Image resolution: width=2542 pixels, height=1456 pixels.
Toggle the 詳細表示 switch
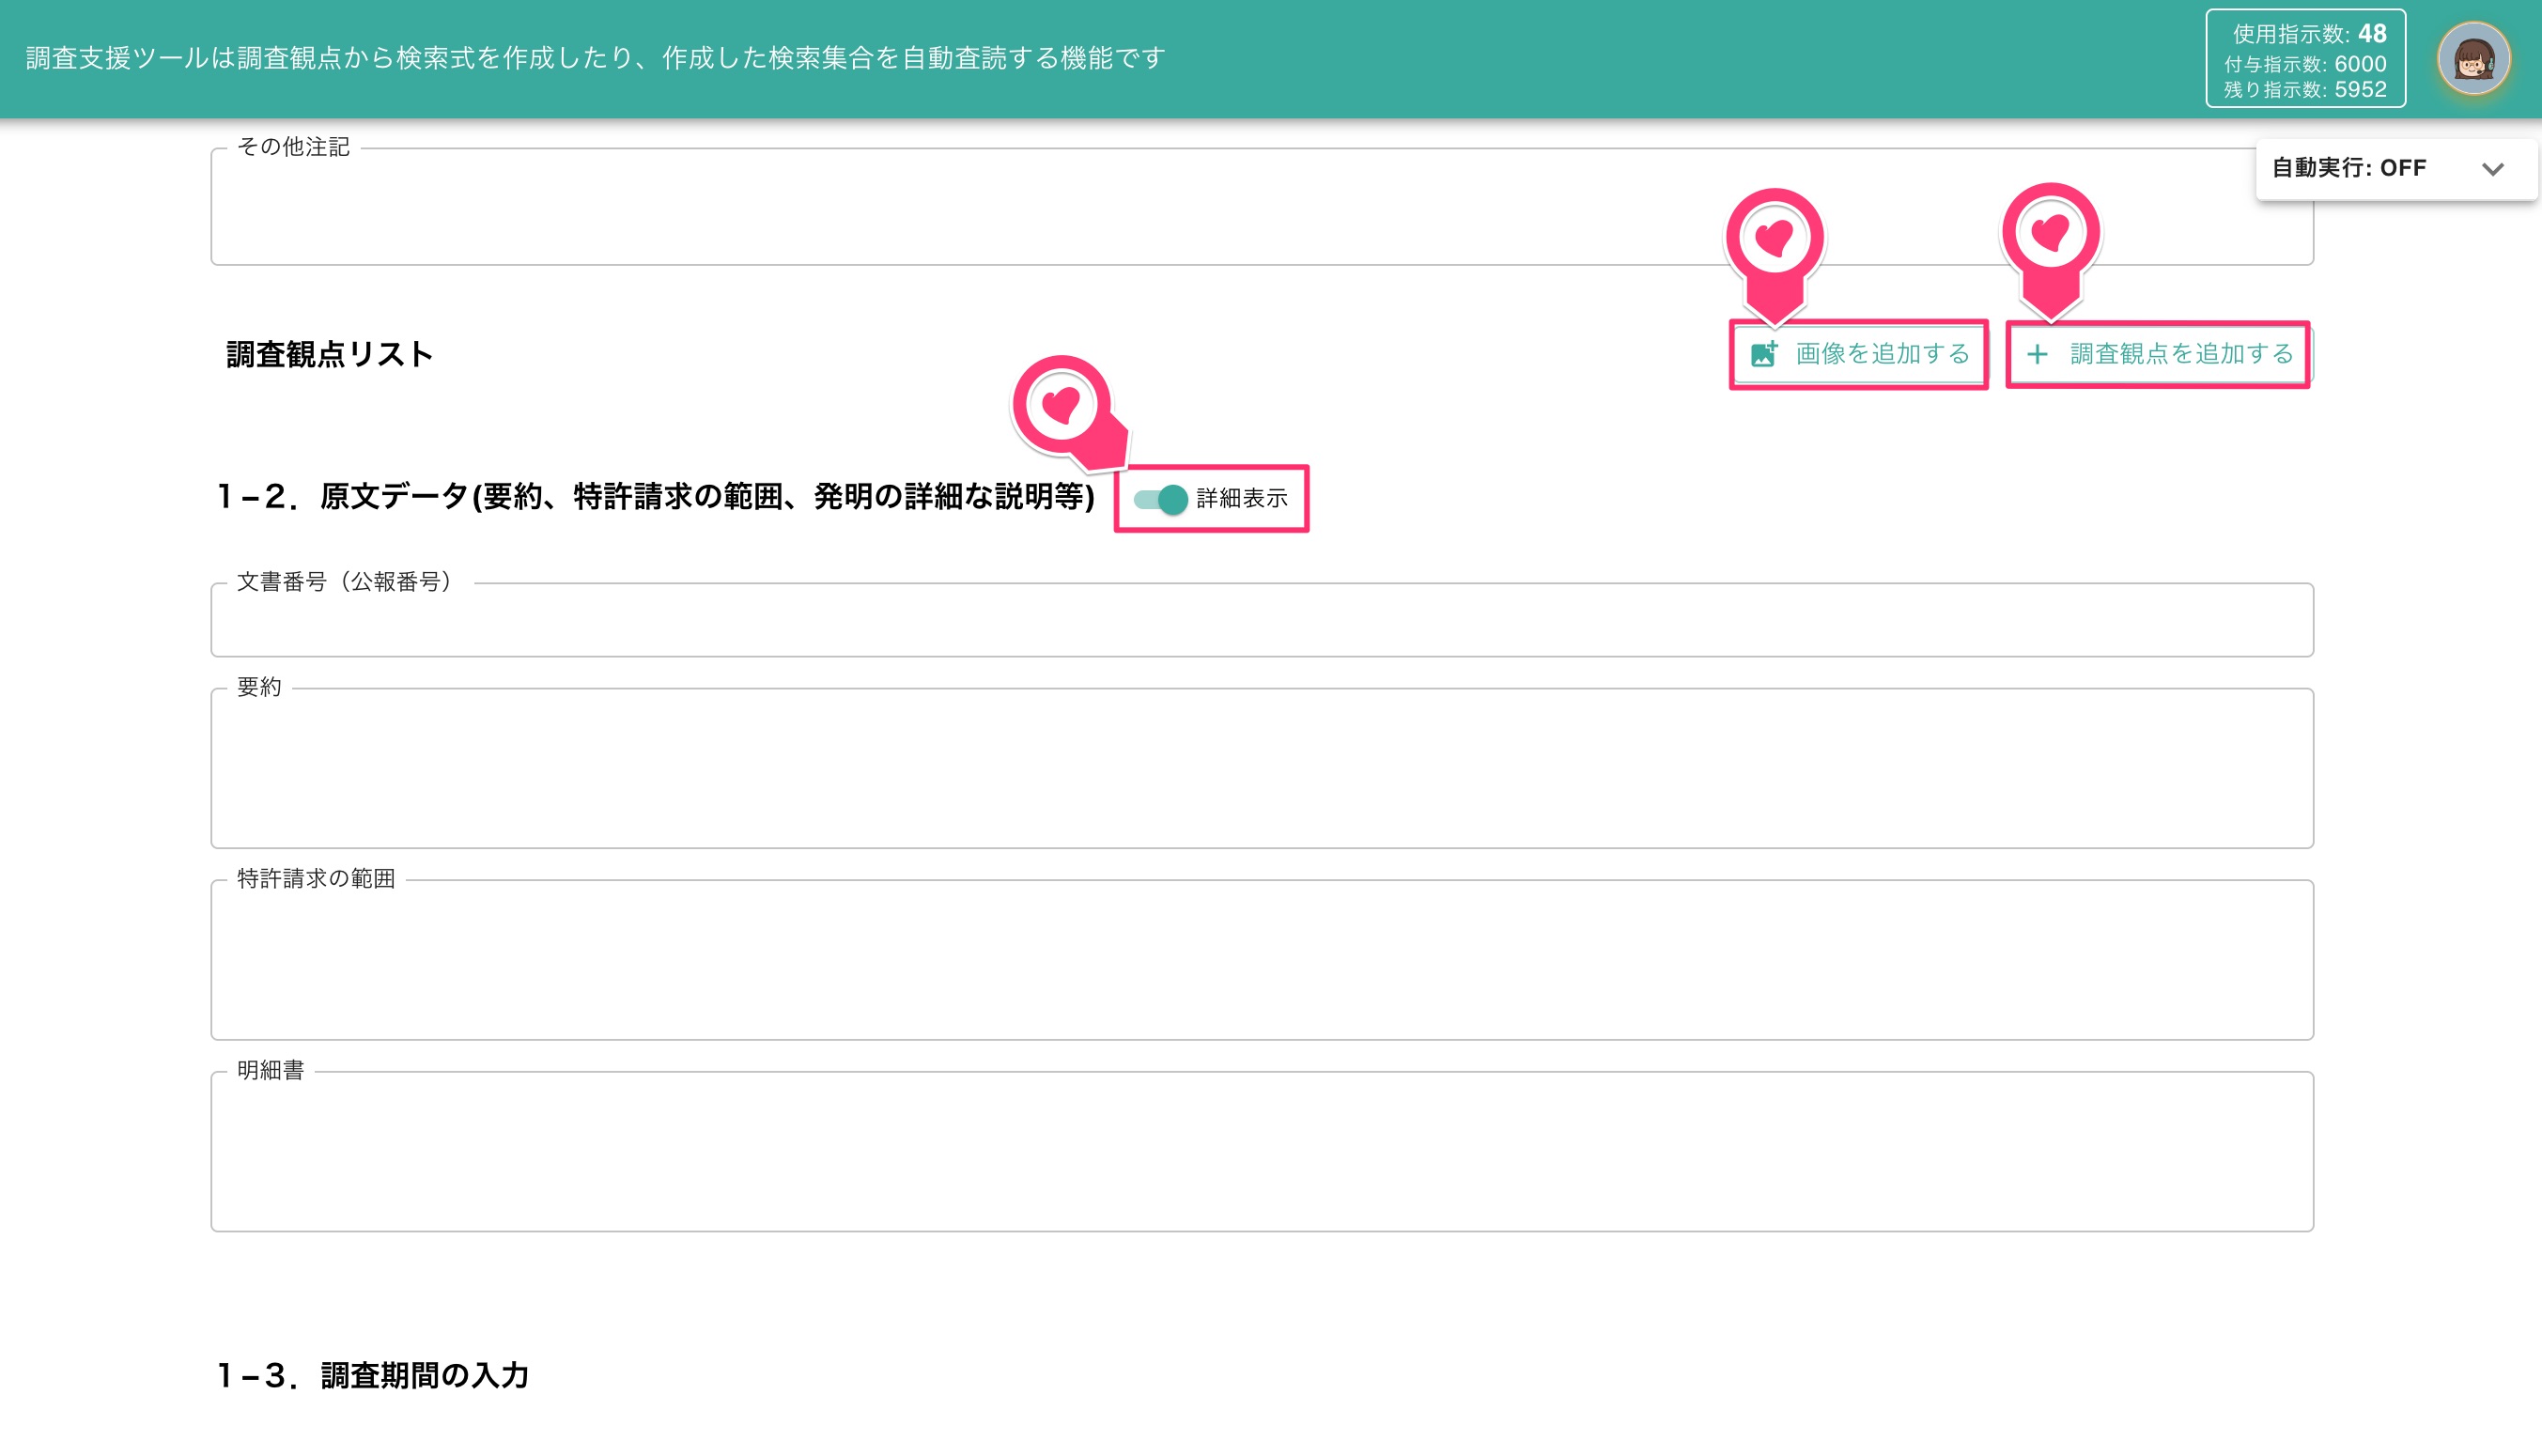(x=1161, y=498)
